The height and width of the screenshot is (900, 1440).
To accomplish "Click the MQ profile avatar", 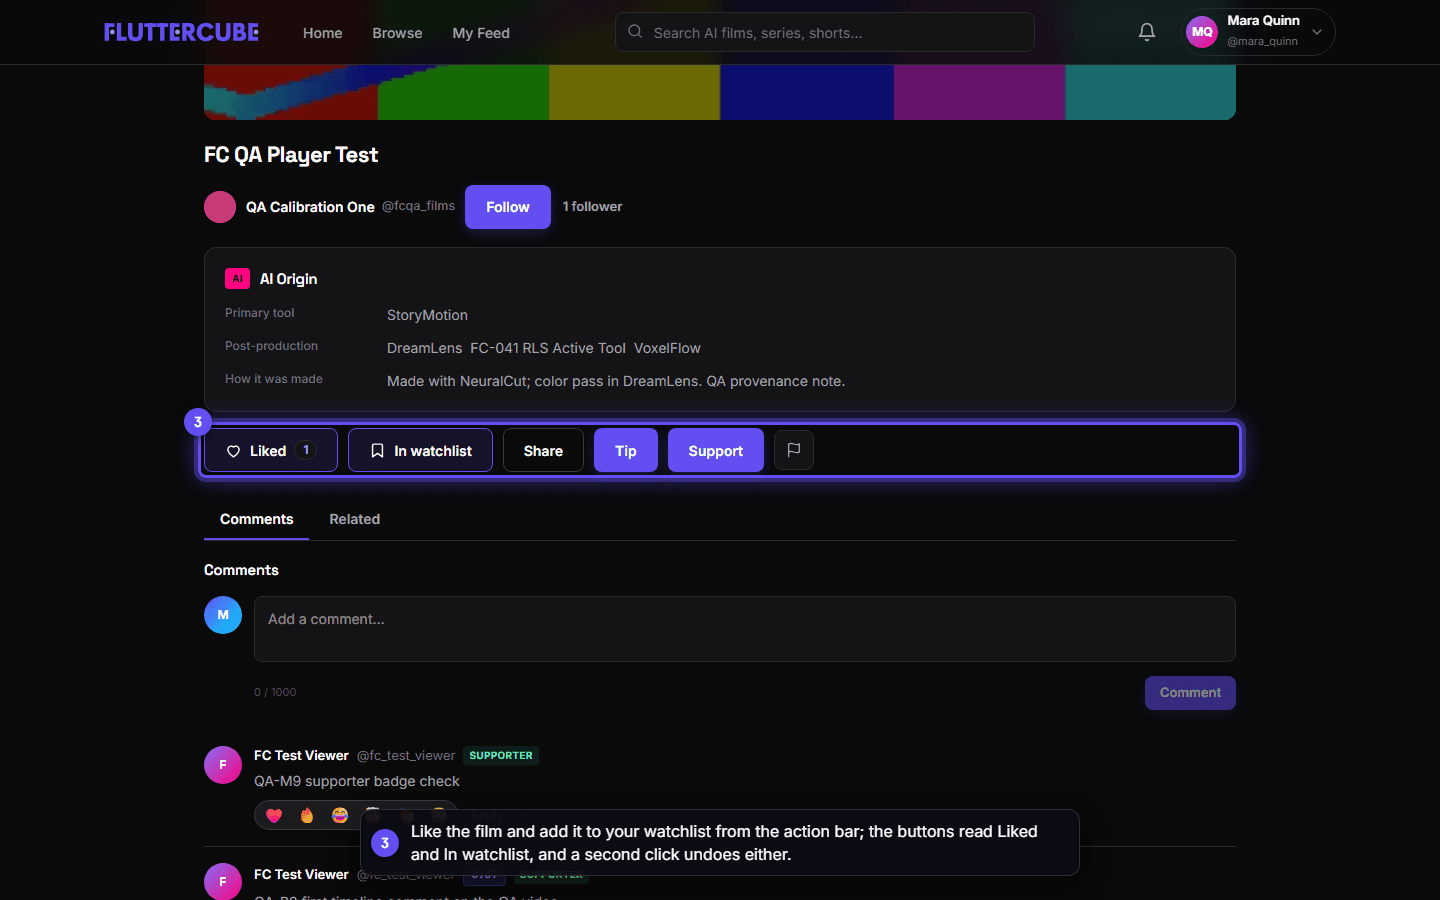I will click(1202, 32).
